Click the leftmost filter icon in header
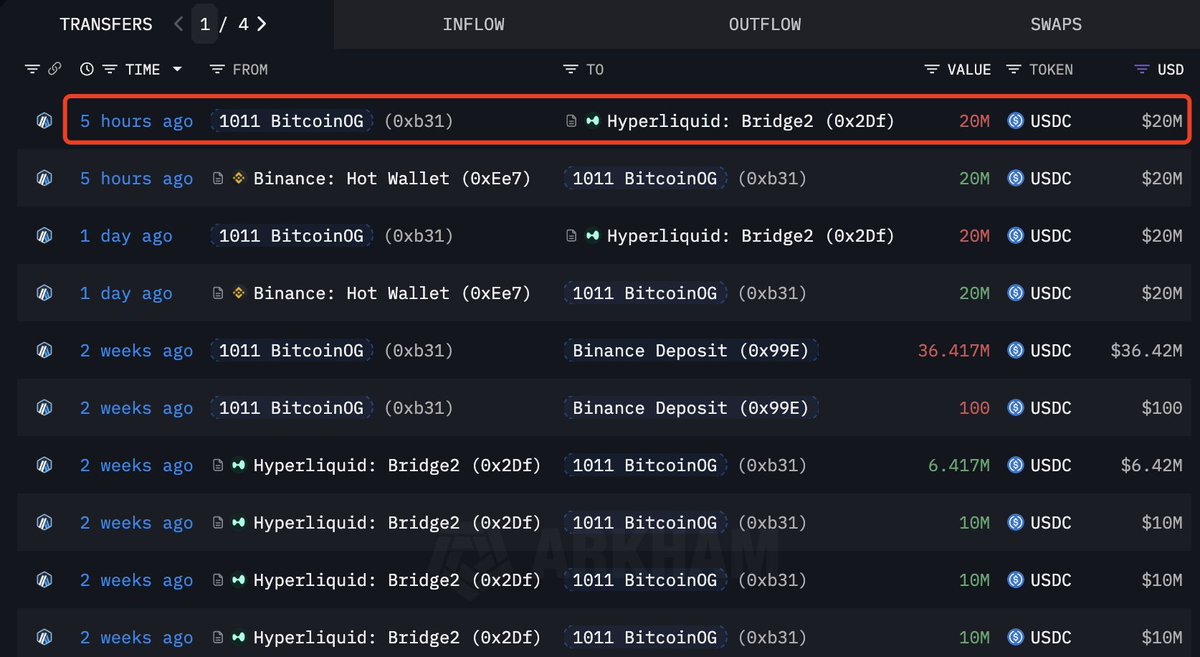The image size is (1200, 657). 32,69
